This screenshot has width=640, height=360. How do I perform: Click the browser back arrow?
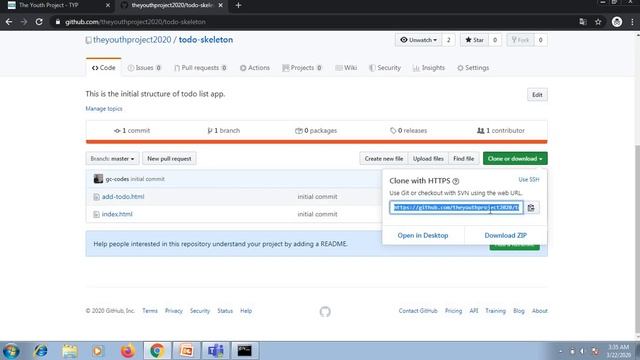(x=9, y=22)
